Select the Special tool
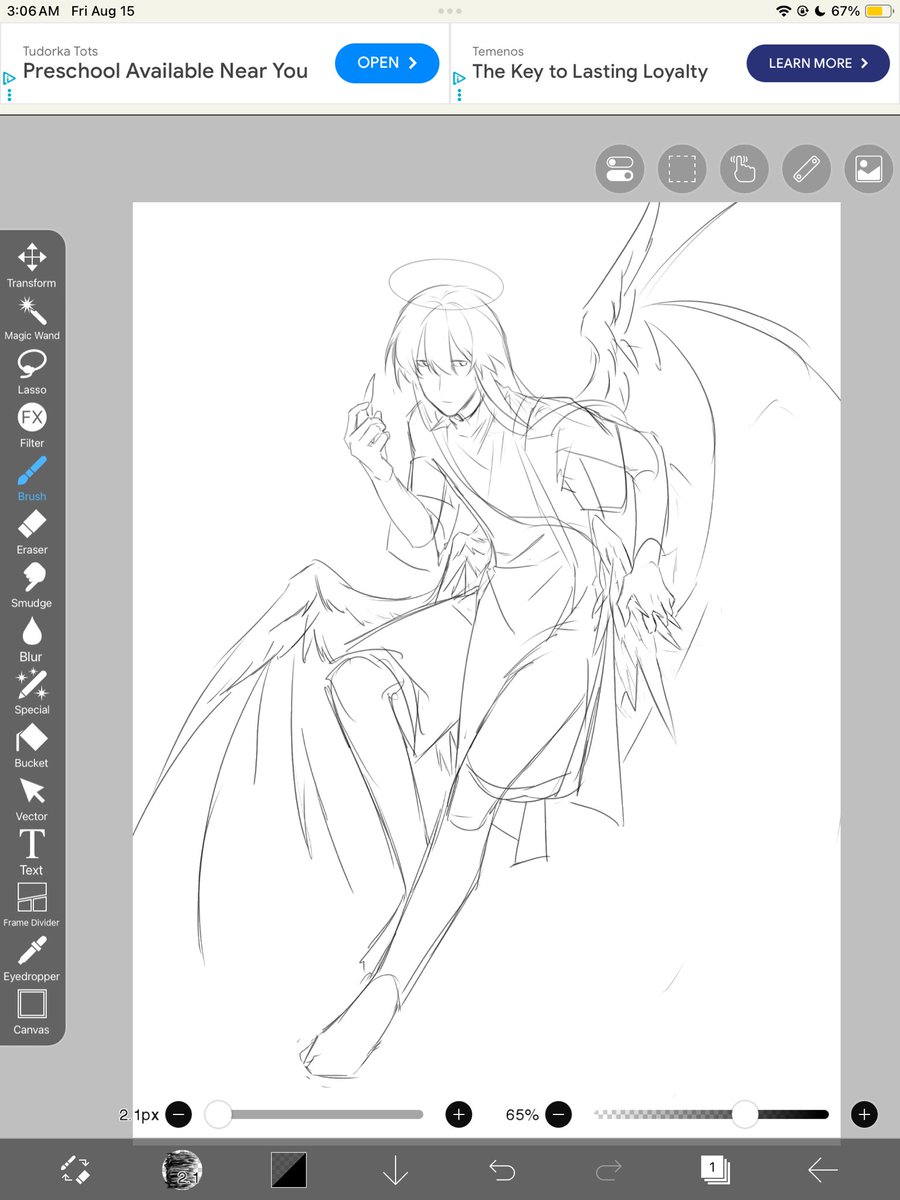The image size is (900, 1200). click(32, 692)
